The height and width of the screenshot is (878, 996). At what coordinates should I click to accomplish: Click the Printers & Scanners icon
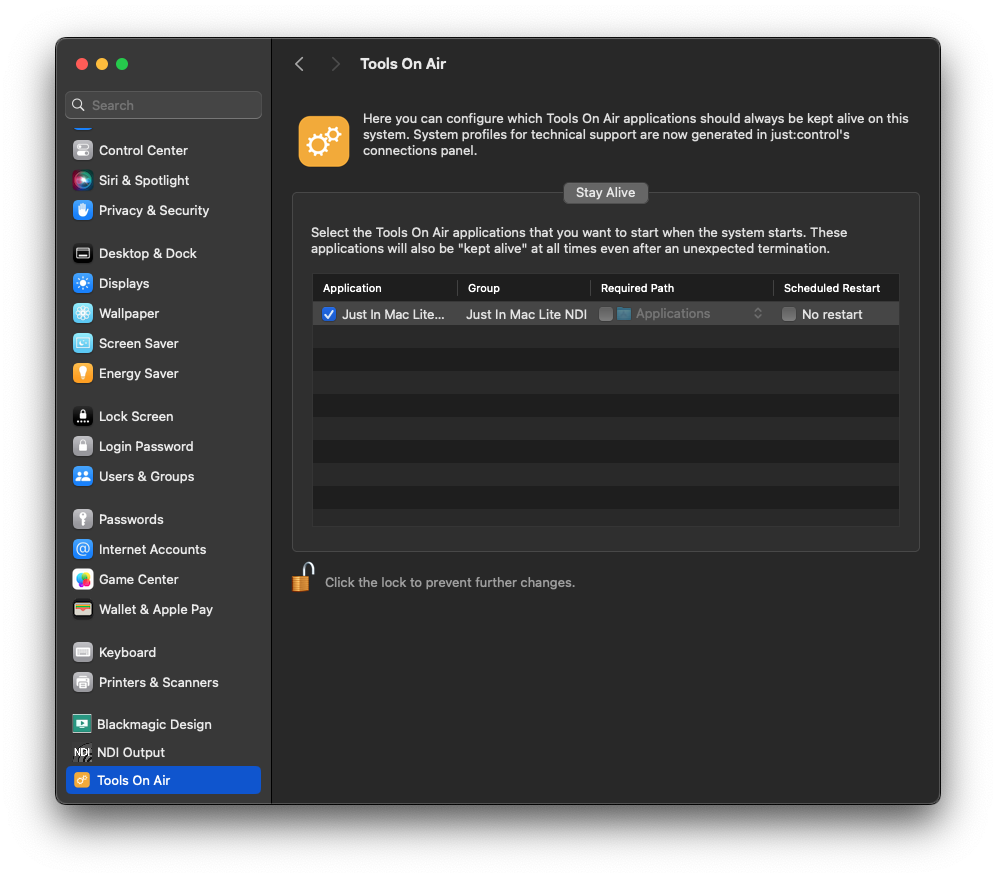point(83,682)
